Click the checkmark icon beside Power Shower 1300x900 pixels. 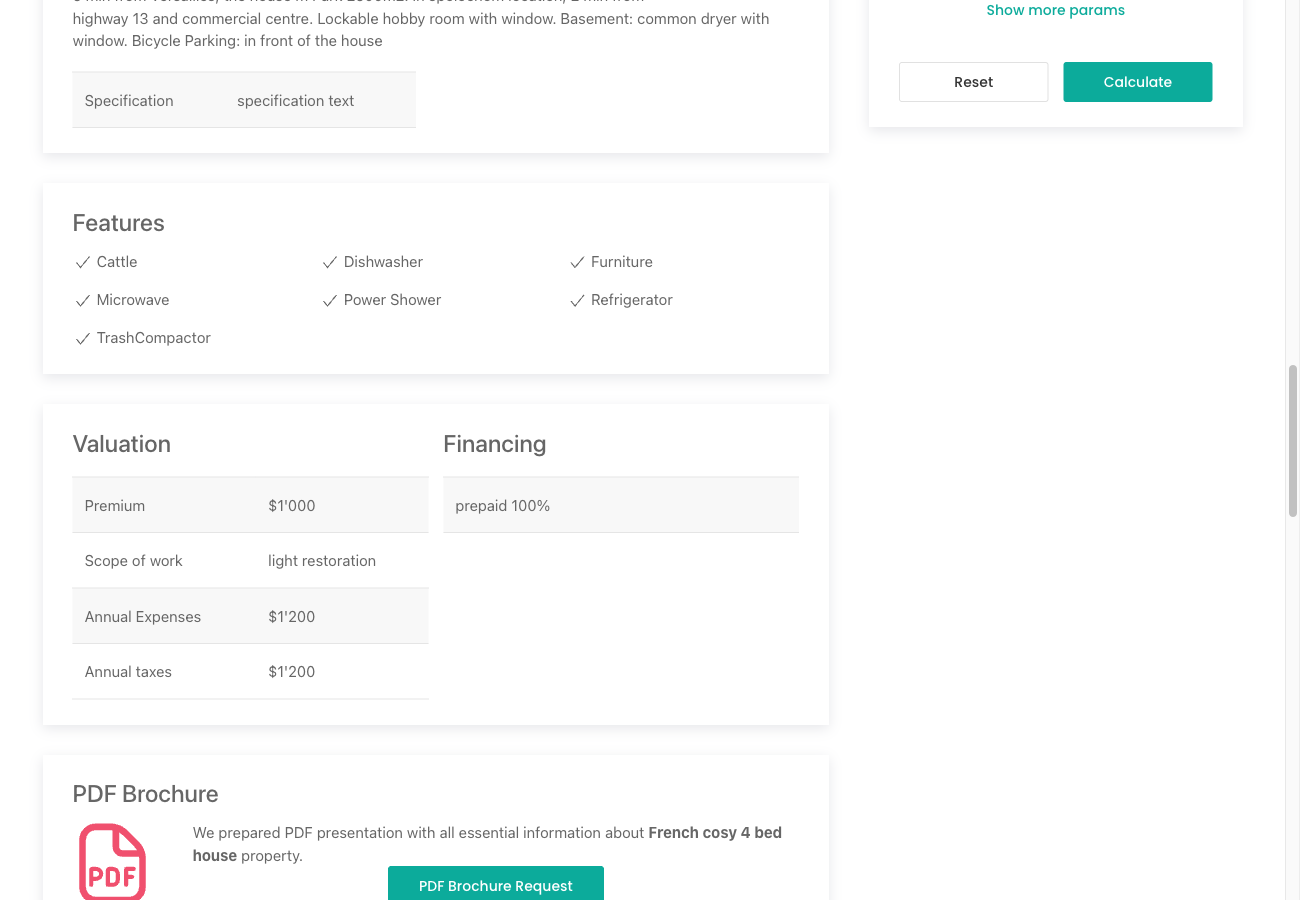[330, 300]
